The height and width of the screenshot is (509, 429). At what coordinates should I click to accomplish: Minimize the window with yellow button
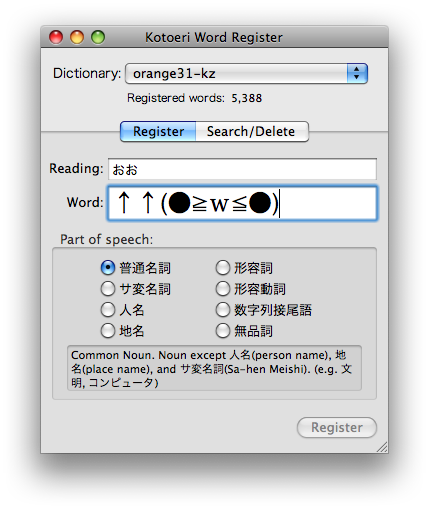77,37
